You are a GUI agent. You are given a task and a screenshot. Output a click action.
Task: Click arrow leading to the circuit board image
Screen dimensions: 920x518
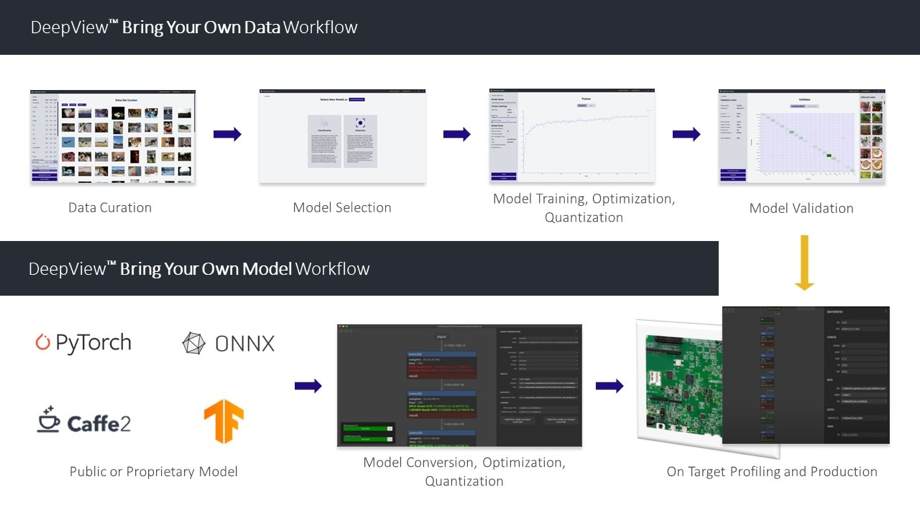(x=610, y=386)
